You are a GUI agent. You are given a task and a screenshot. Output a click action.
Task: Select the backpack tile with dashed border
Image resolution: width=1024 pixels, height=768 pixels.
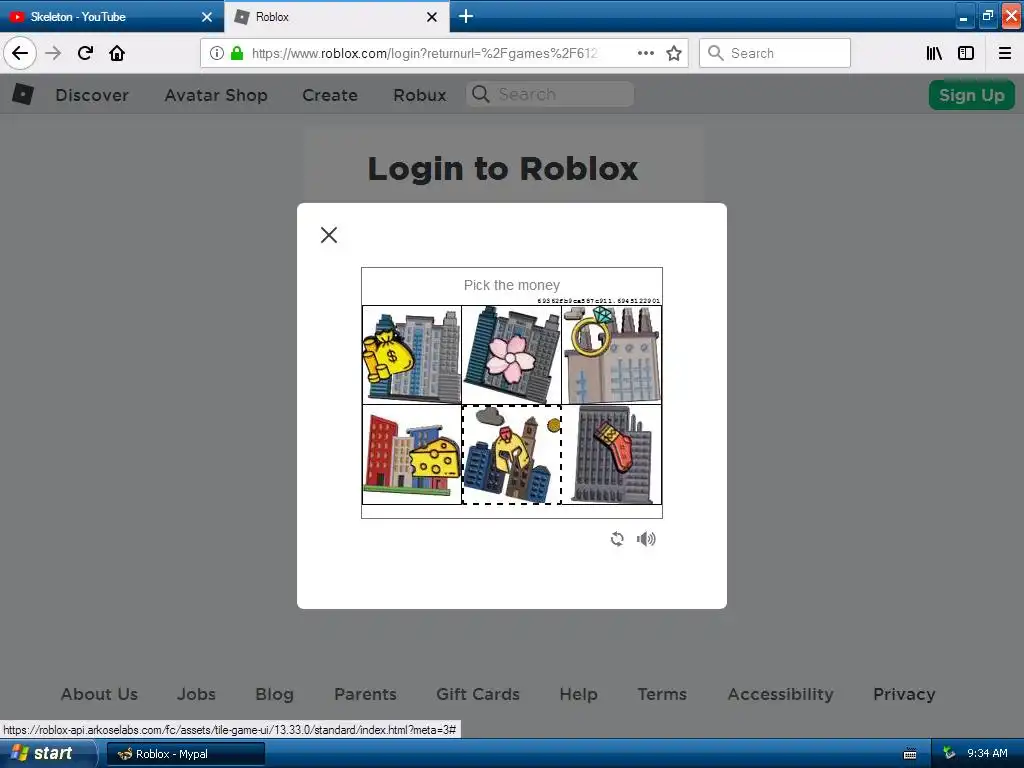[511, 455]
